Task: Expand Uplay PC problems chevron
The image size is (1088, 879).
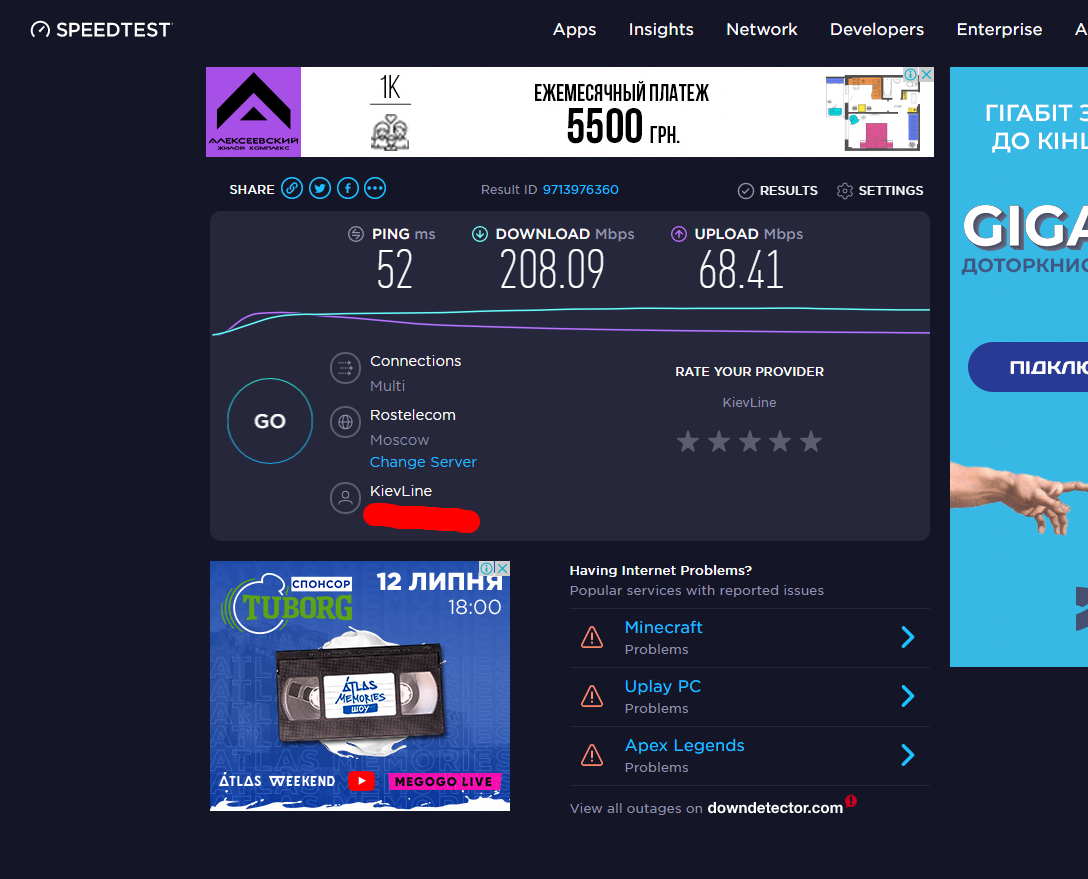Action: tap(908, 696)
